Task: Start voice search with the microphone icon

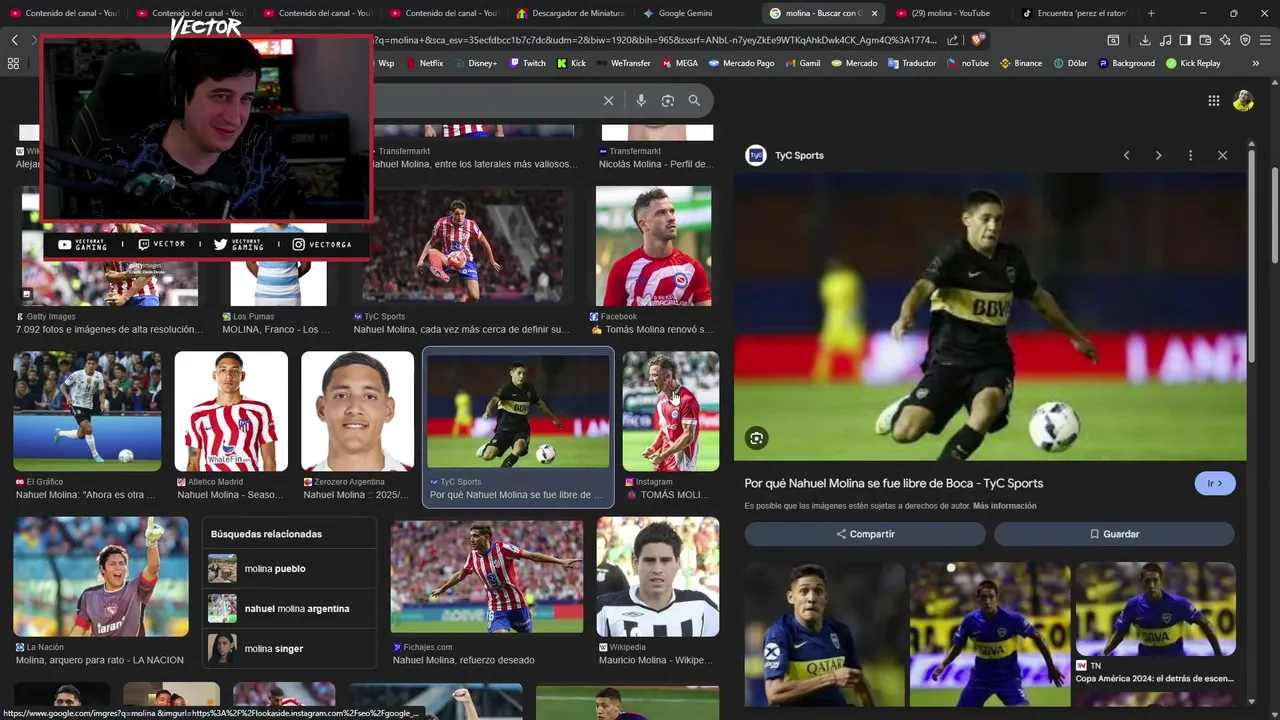Action: 641,100
